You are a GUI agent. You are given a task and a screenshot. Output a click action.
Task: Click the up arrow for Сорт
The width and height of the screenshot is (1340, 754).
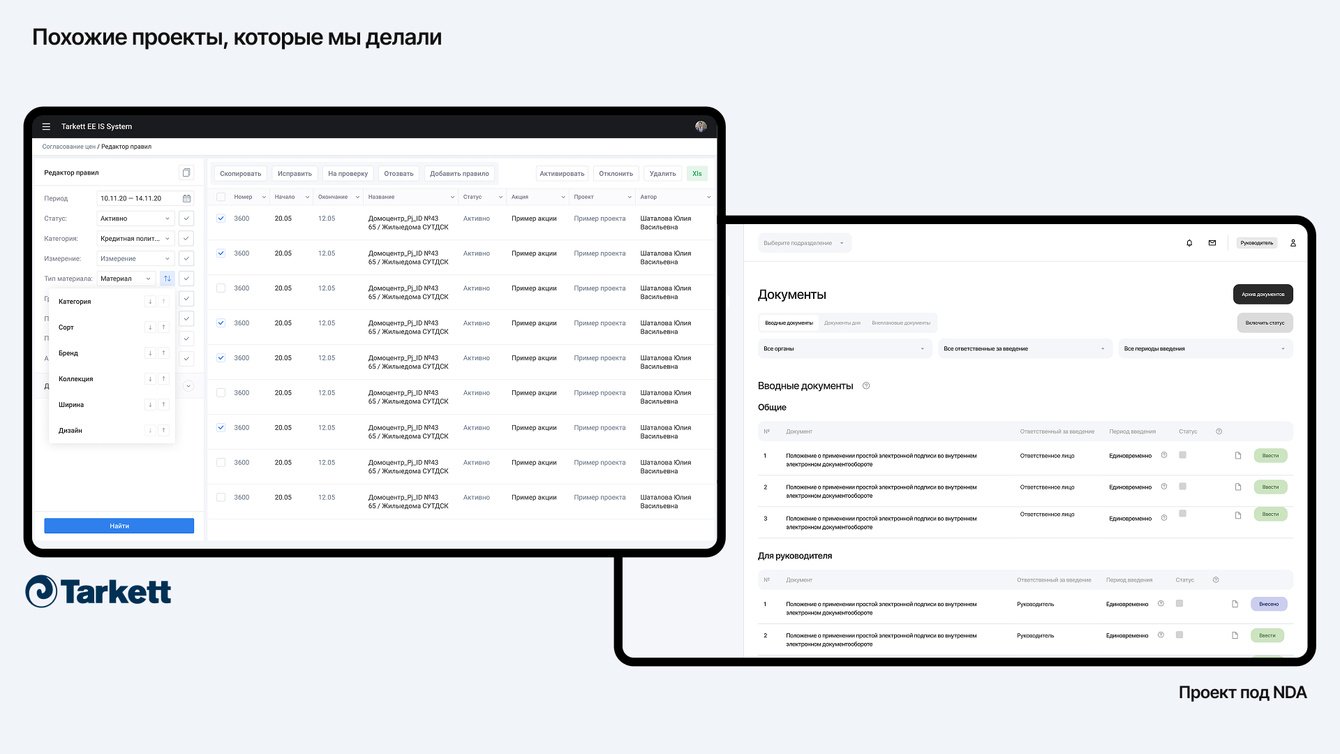pyautogui.click(x=163, y=327)
